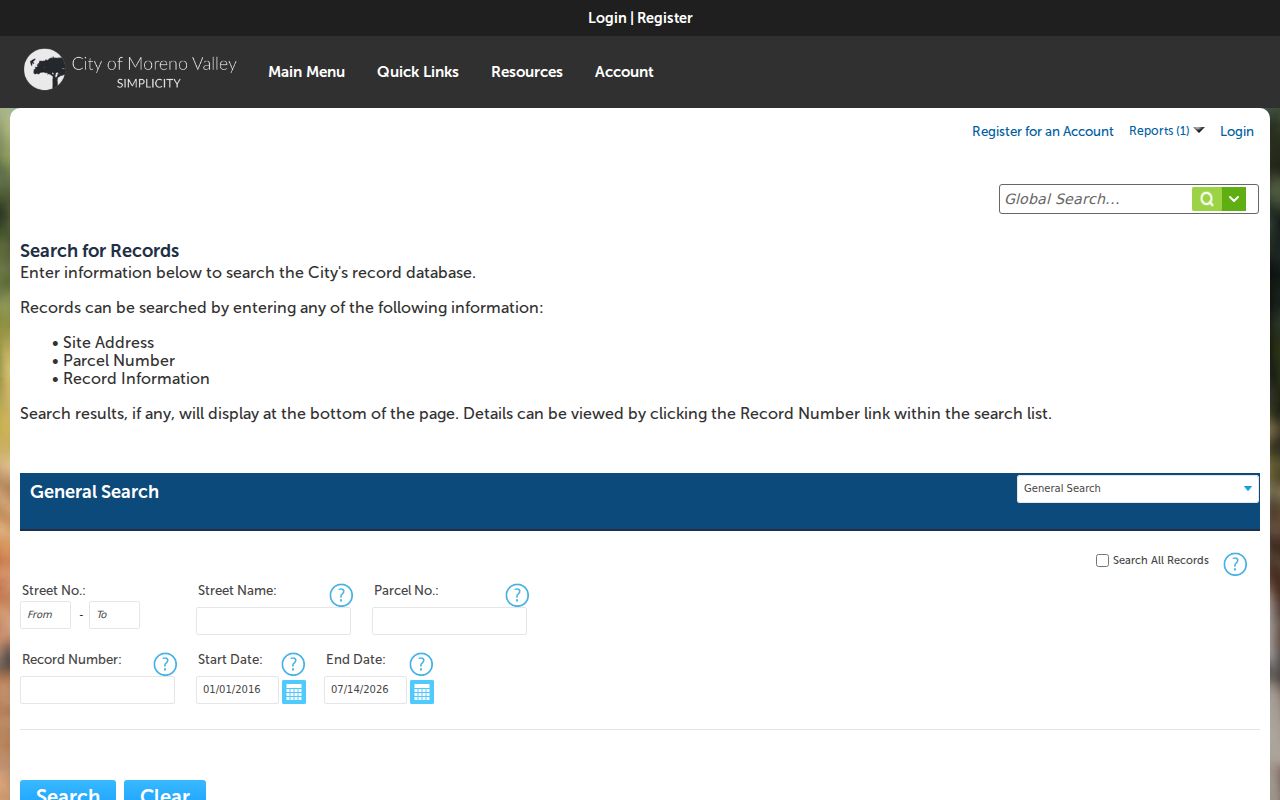Click the Record Number help icon
The height and width of the screenshot is (800, 1280).
pyautogui.click(x=165, y=664)
